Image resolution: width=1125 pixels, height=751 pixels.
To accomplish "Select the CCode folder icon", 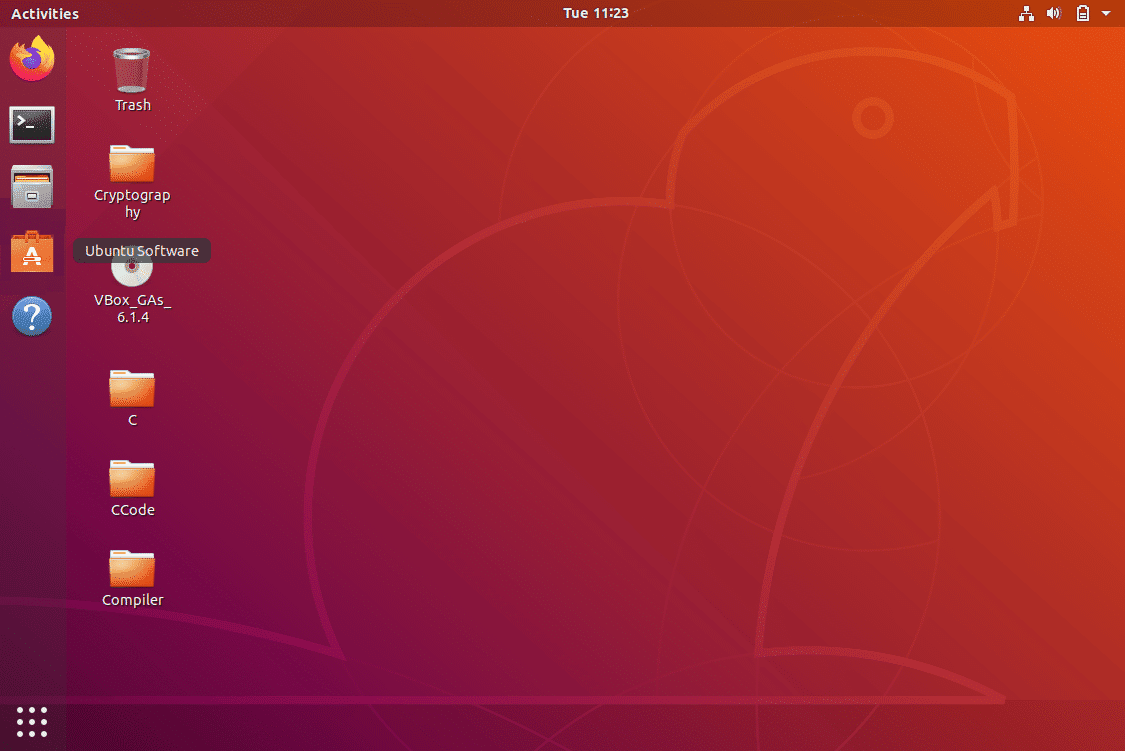I will click(132, 478).
